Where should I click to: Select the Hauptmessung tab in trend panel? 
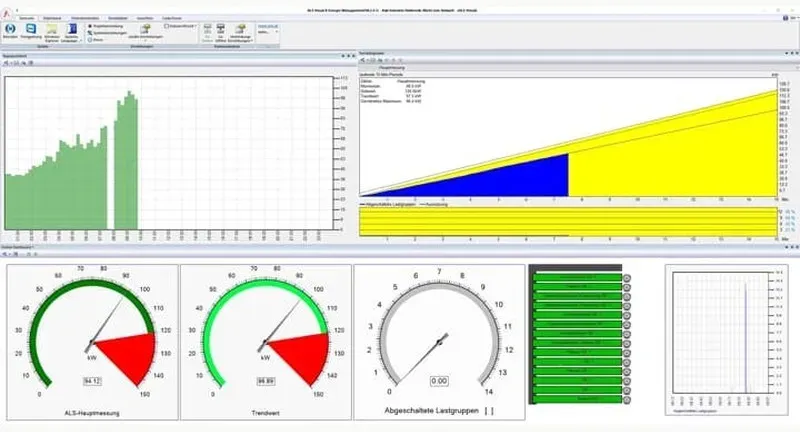392,67
